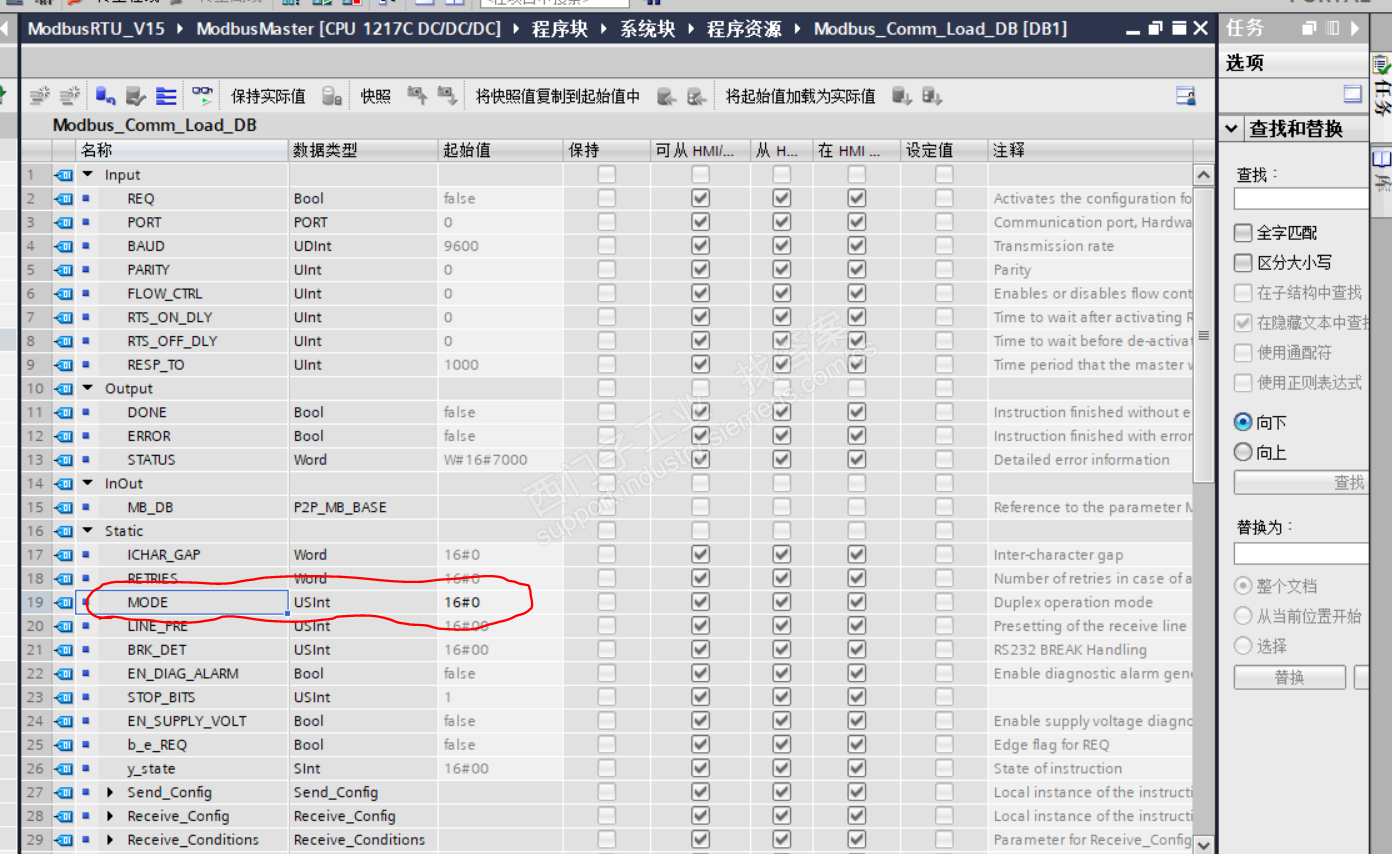Click the tag icon in the MODE row
This screenshot has width=1392, height=854.
coord(64,602)
